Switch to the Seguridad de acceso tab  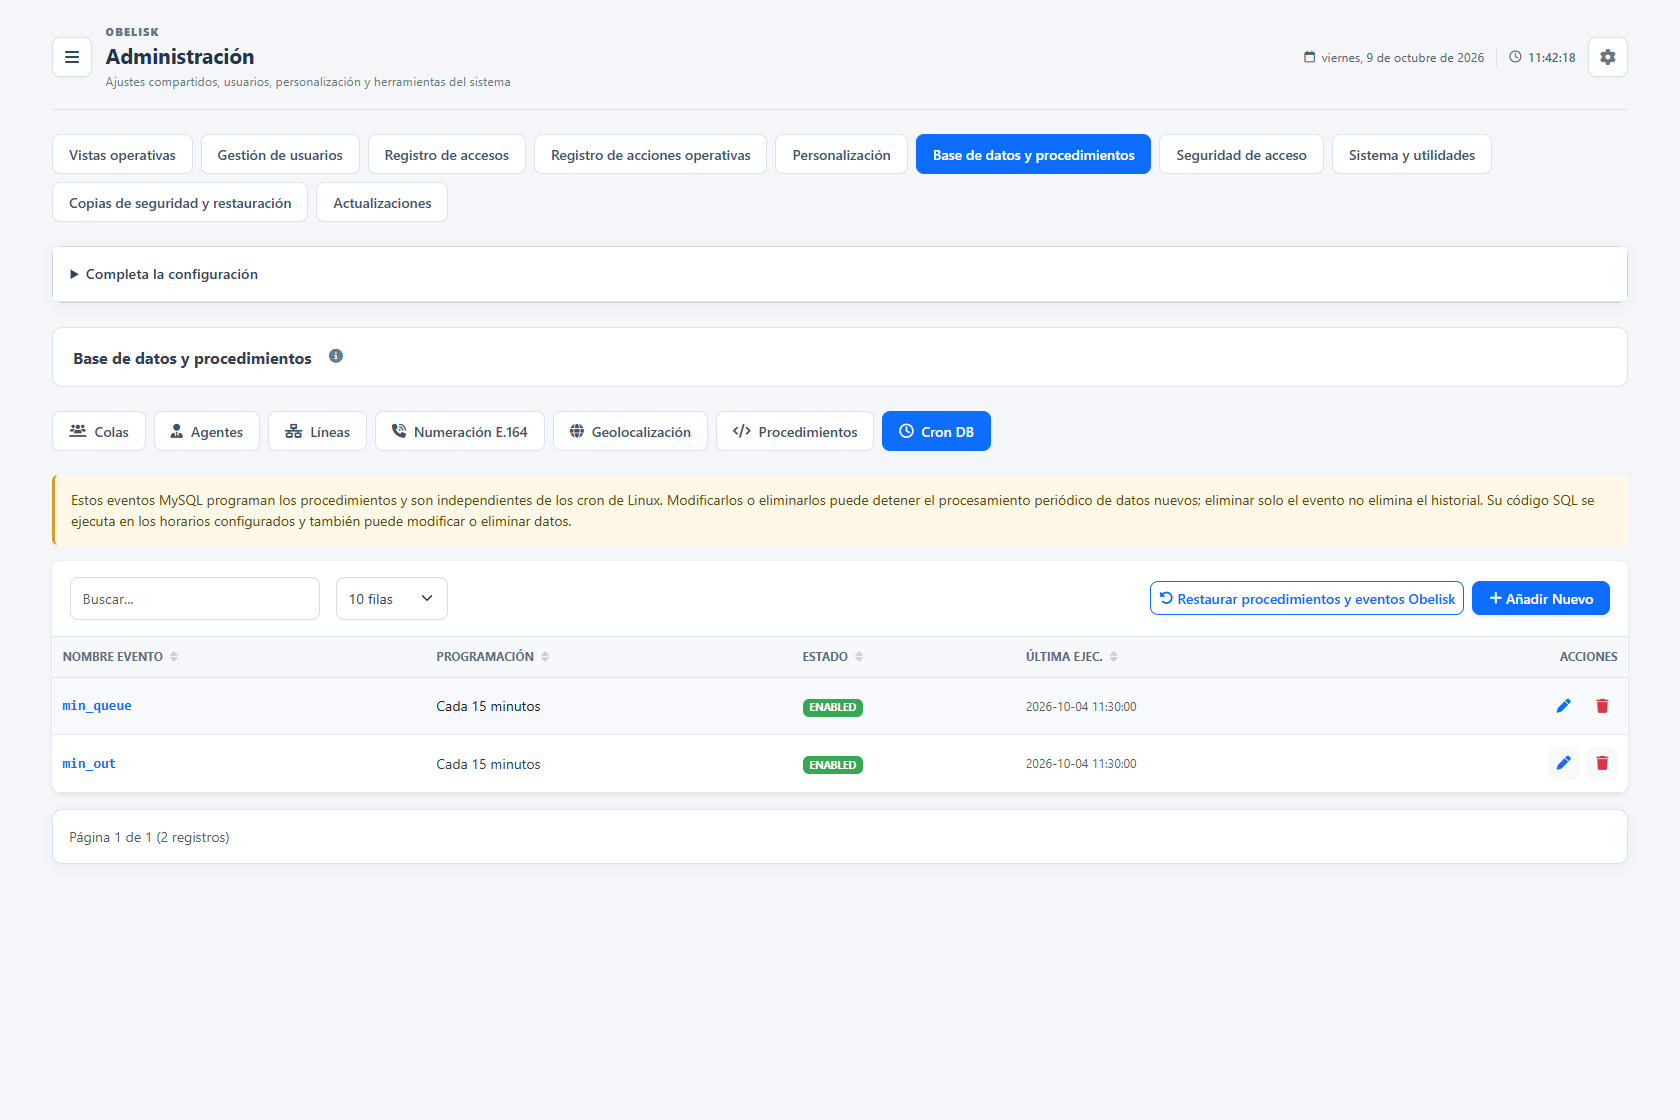point(1241,155)
